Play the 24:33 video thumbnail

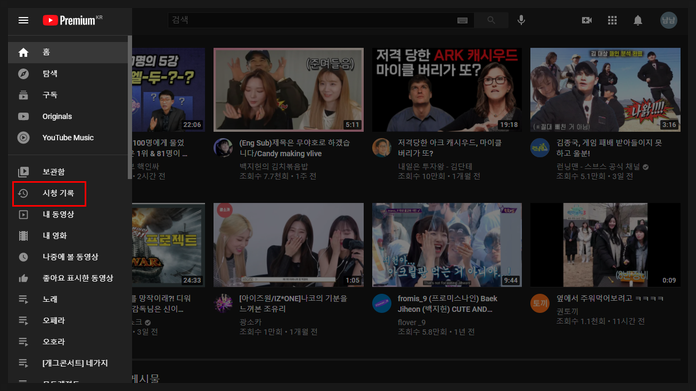coord(168,245)
